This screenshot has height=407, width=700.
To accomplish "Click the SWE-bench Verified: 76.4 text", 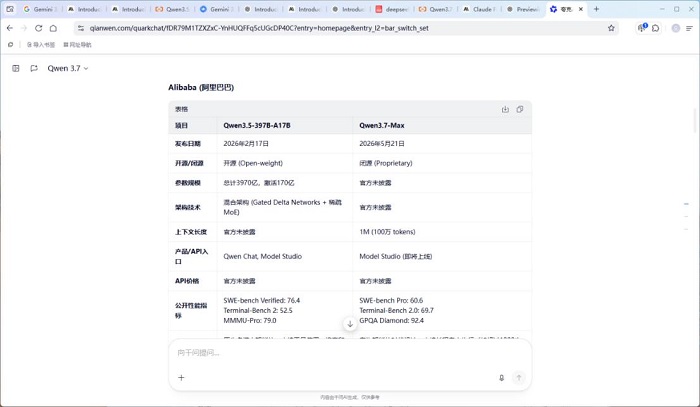I will [262, 300].
